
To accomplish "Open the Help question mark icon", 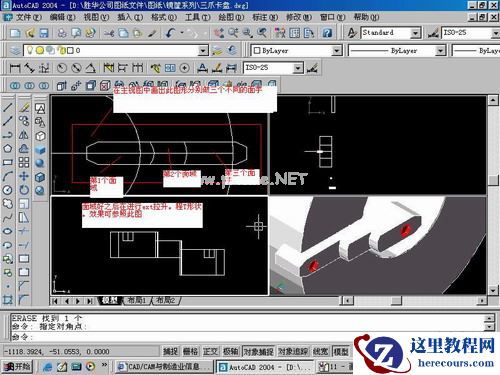I will (327, 33).
